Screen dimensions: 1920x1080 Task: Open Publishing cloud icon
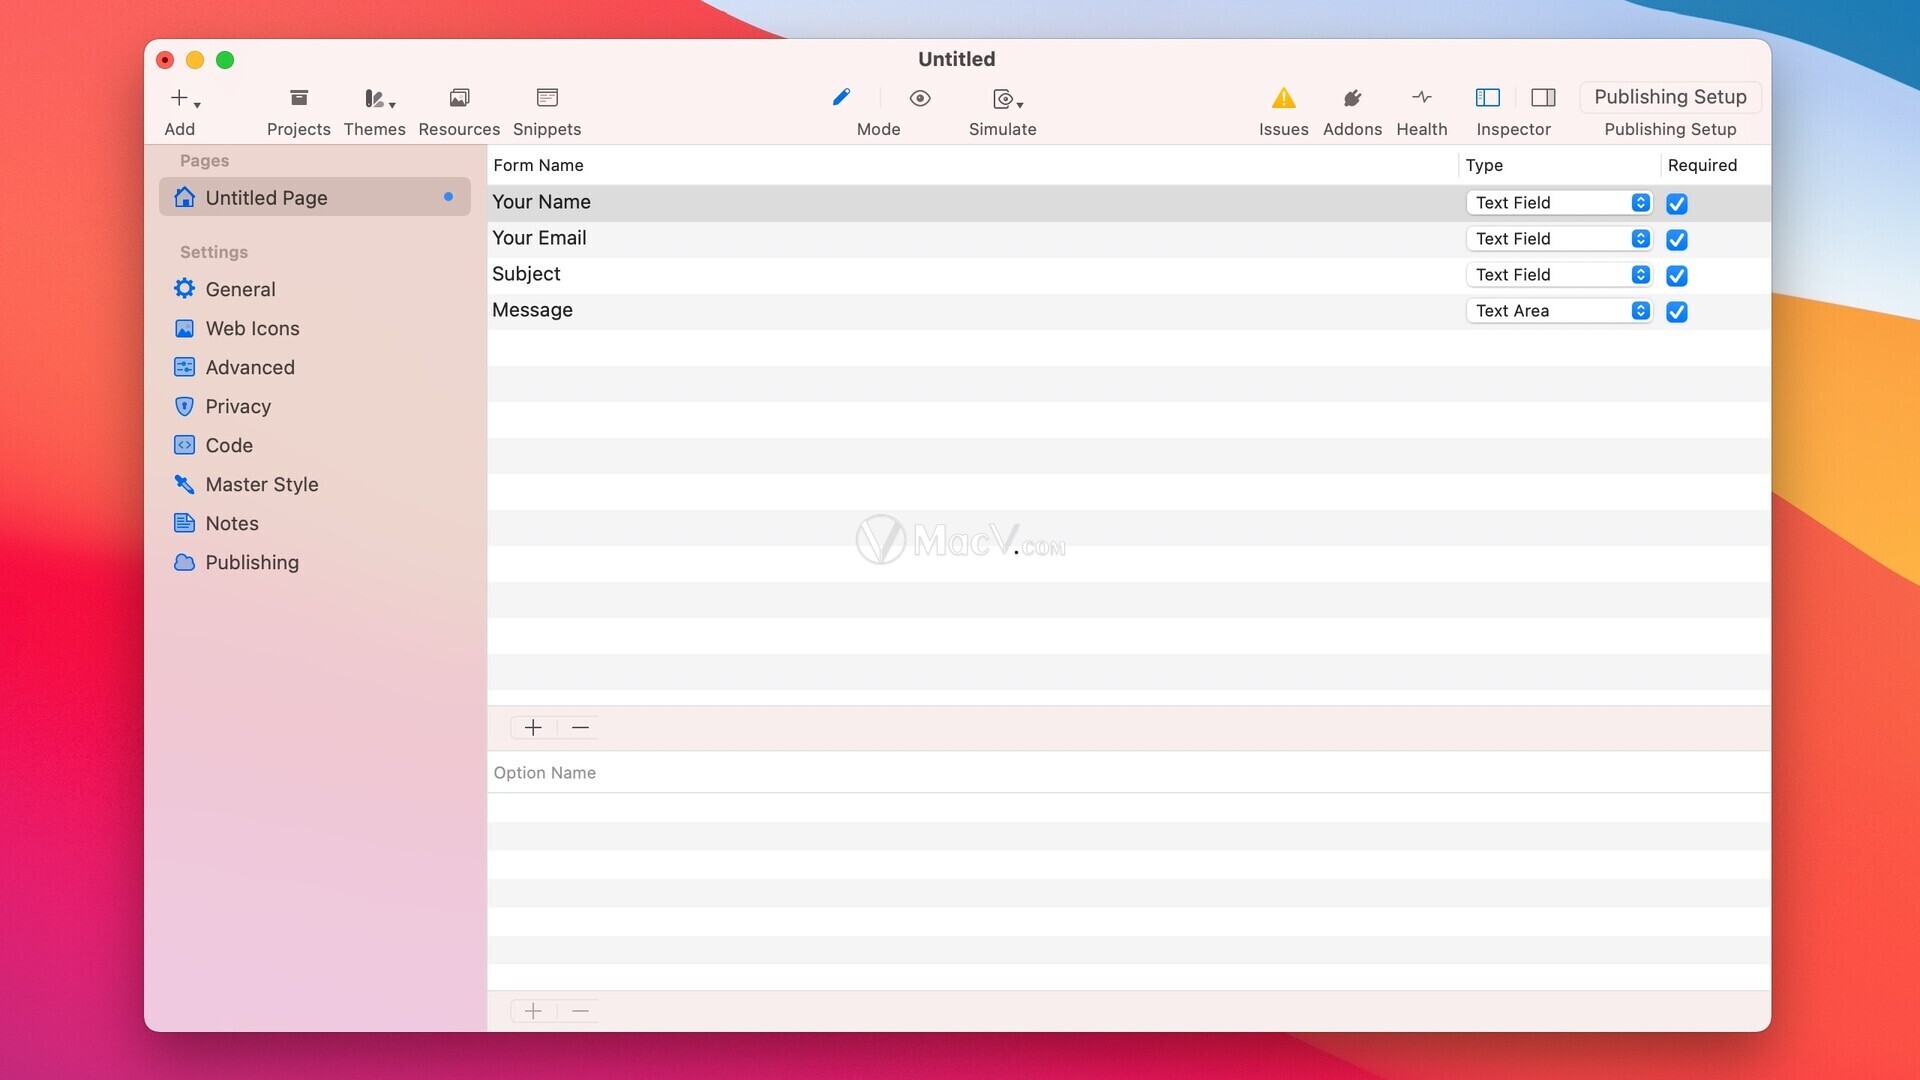(184, 562)
